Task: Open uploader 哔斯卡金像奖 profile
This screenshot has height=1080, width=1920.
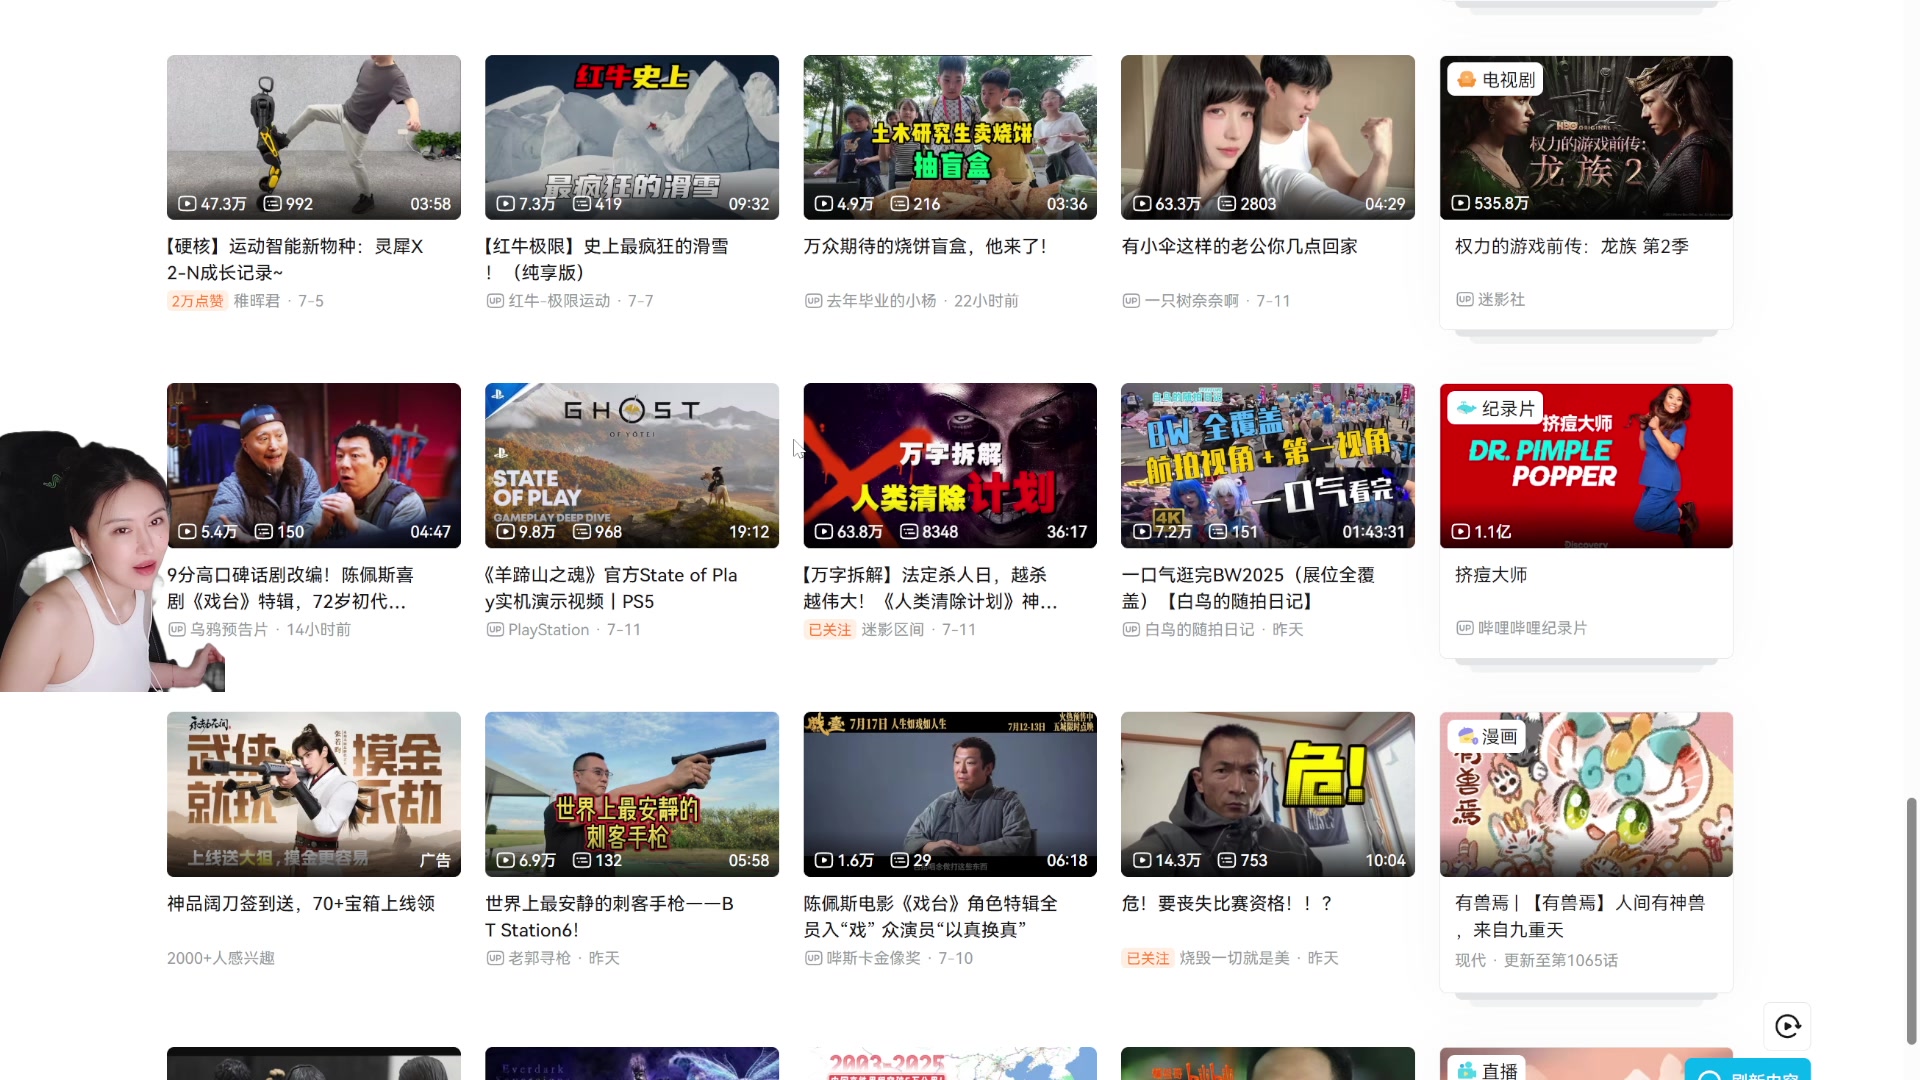Action: [x=873, y=958]
